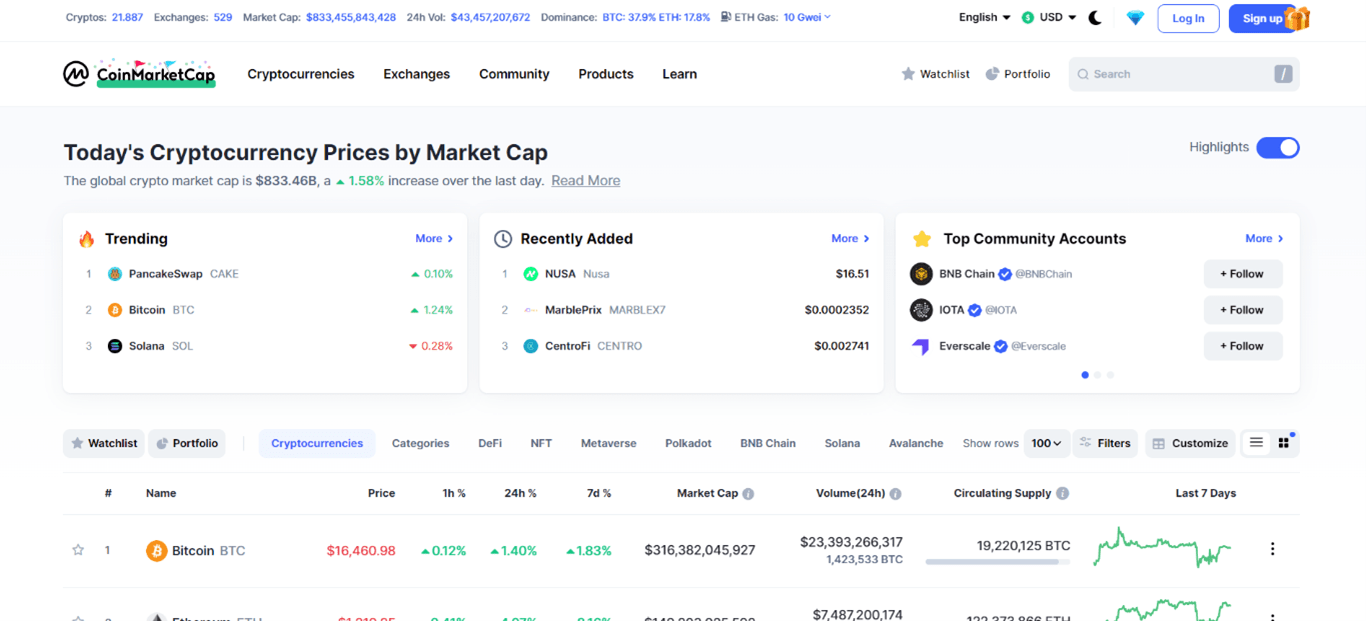Screen dimensions: 1366x621
Task: Switch to the NFT tab
Action: [x=541, y=443]
